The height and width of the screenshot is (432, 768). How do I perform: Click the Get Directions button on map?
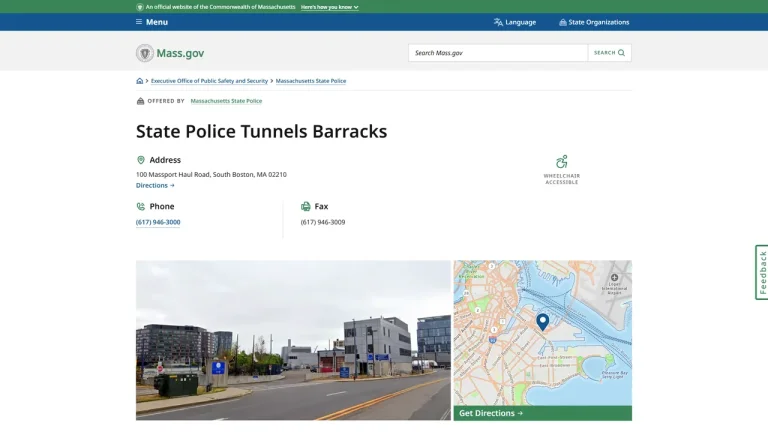pyautogui.click(x=542, y=413)
